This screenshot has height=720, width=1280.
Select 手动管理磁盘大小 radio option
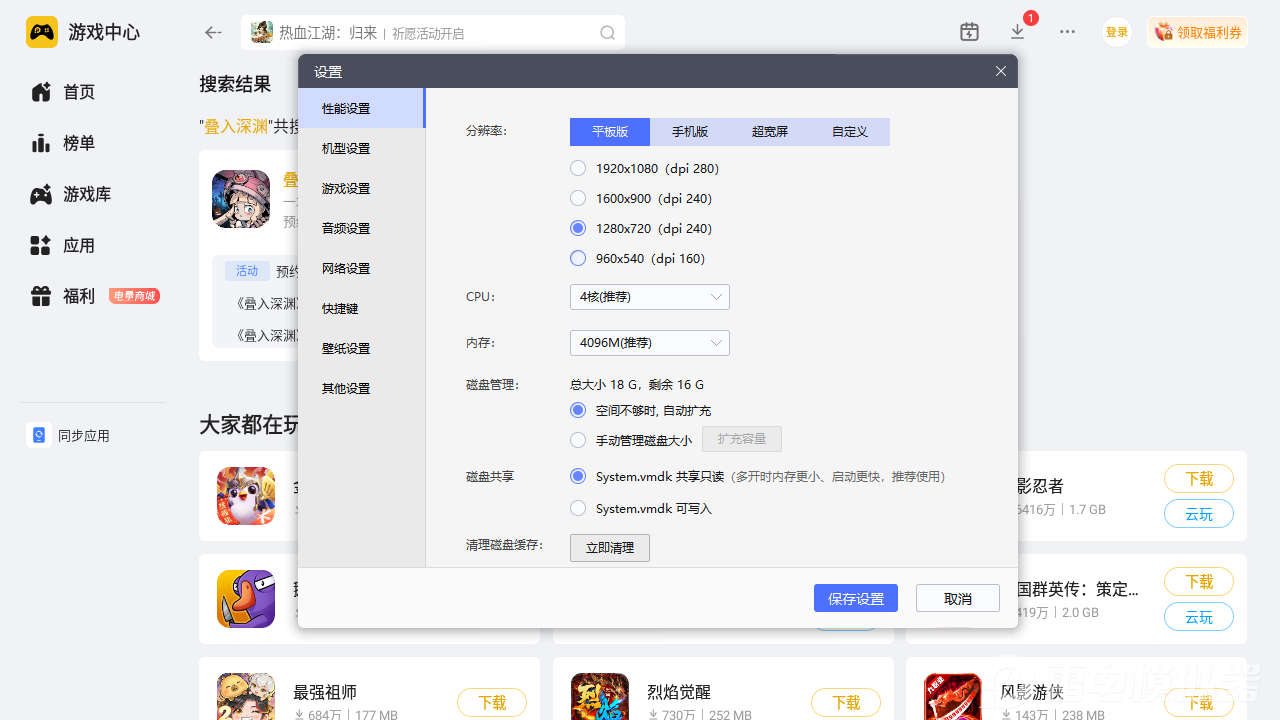tap(578, 440)
